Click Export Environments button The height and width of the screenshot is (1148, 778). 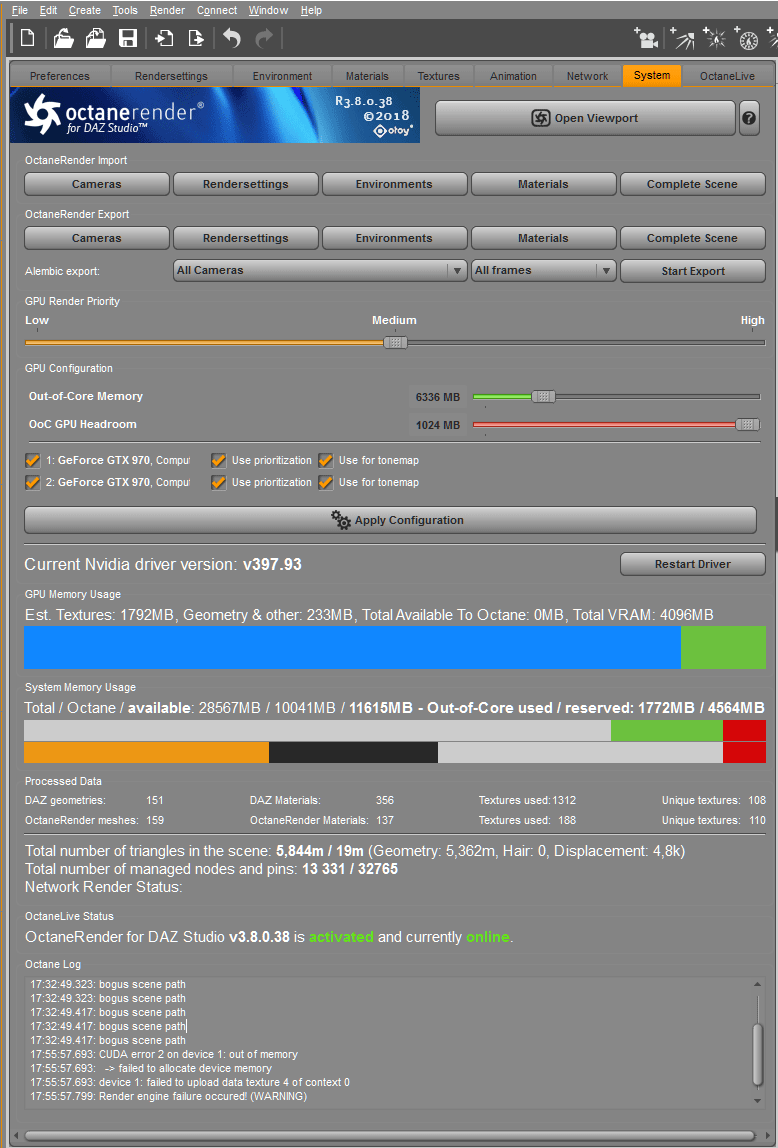pyautogui.click(x=394, y=238)
